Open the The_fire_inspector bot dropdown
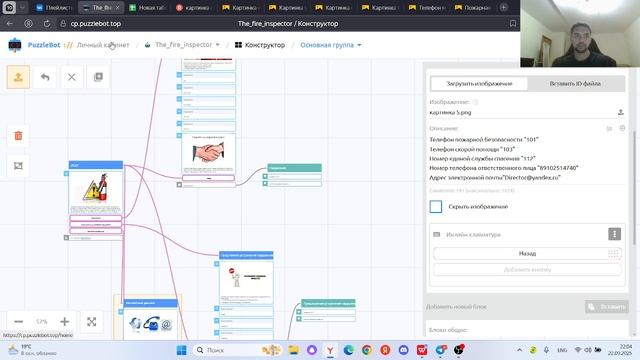Viewport: 640px width, 360px height. coord(182,45)
